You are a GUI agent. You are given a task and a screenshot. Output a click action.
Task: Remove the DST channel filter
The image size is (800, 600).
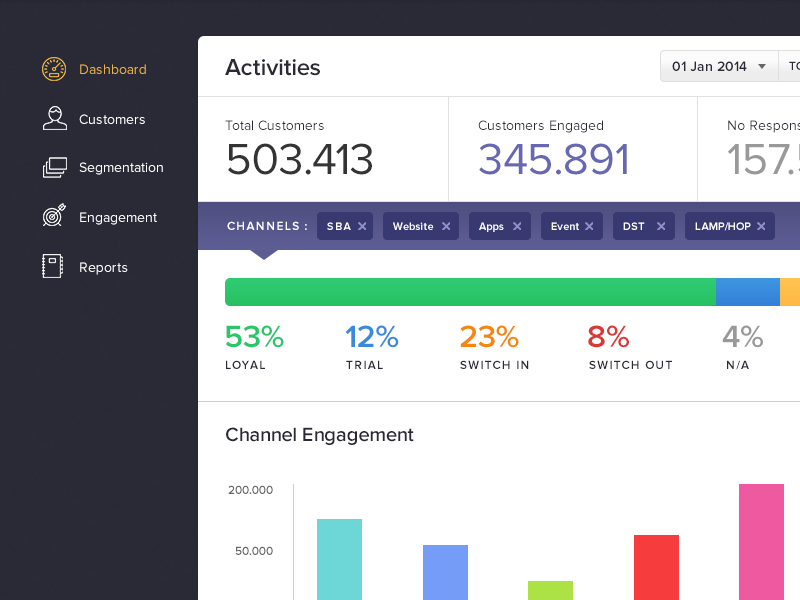click(661, 226)
